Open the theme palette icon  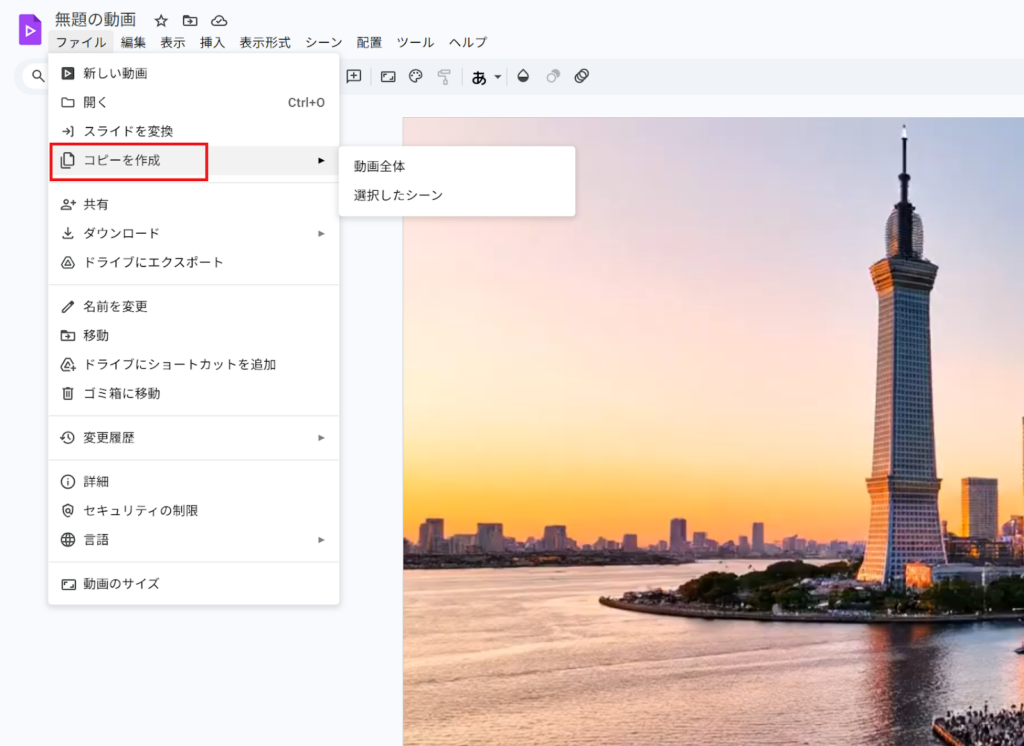coord(415,76)
